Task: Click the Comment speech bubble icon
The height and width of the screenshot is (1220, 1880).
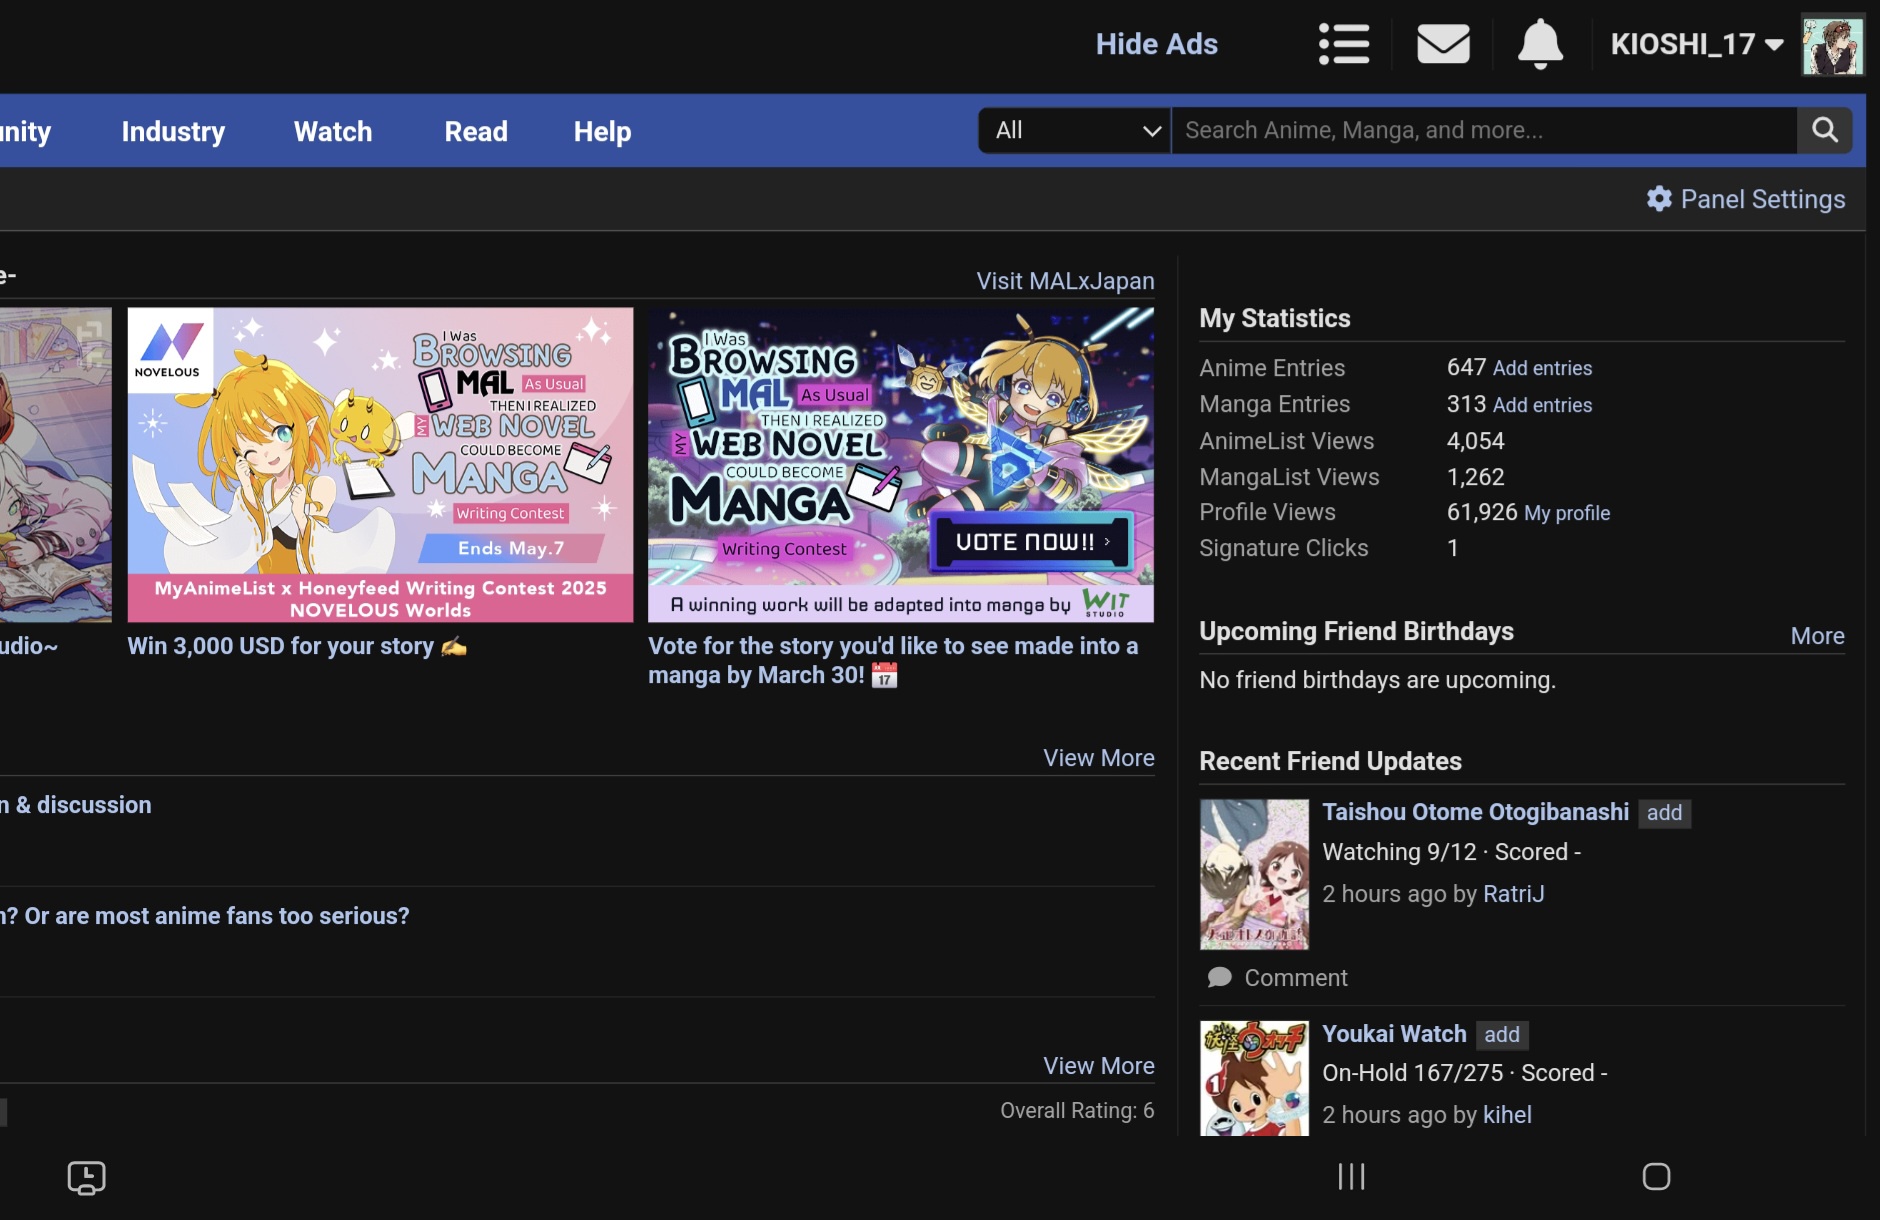Action: click(1219, 977)
